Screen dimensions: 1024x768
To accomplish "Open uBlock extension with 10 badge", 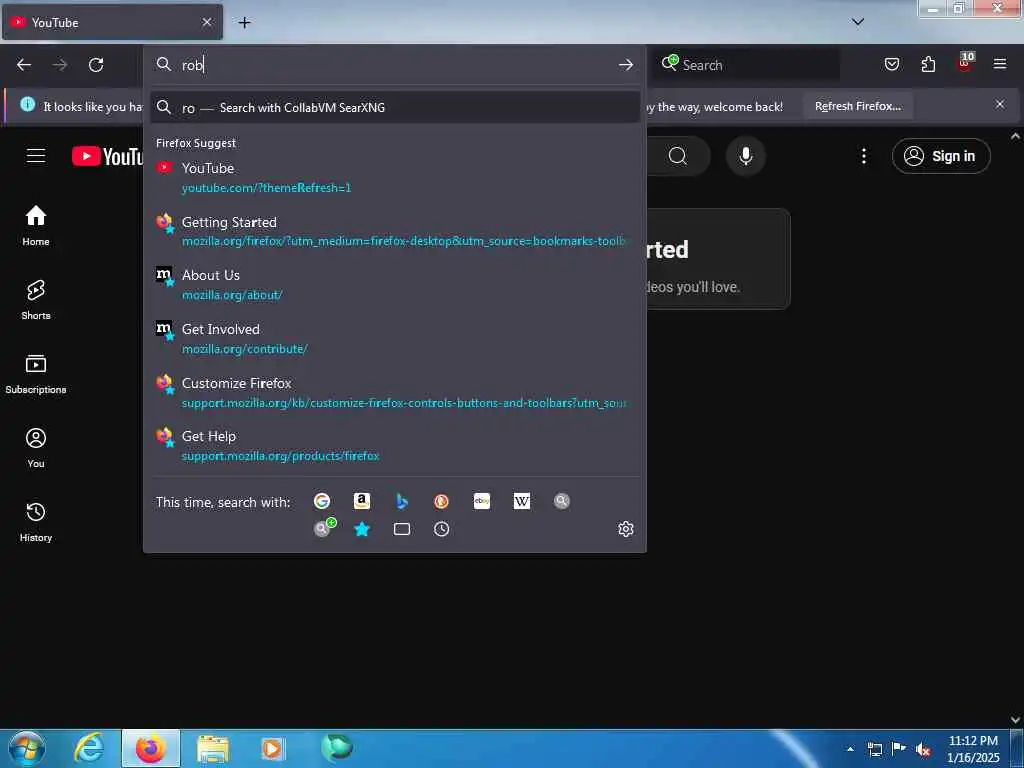I will click(x=965, y=63).
